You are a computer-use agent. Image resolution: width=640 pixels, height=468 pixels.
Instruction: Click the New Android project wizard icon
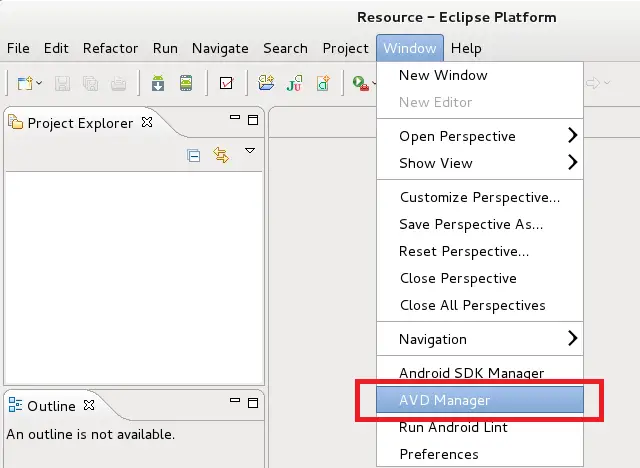click(266, 83)
